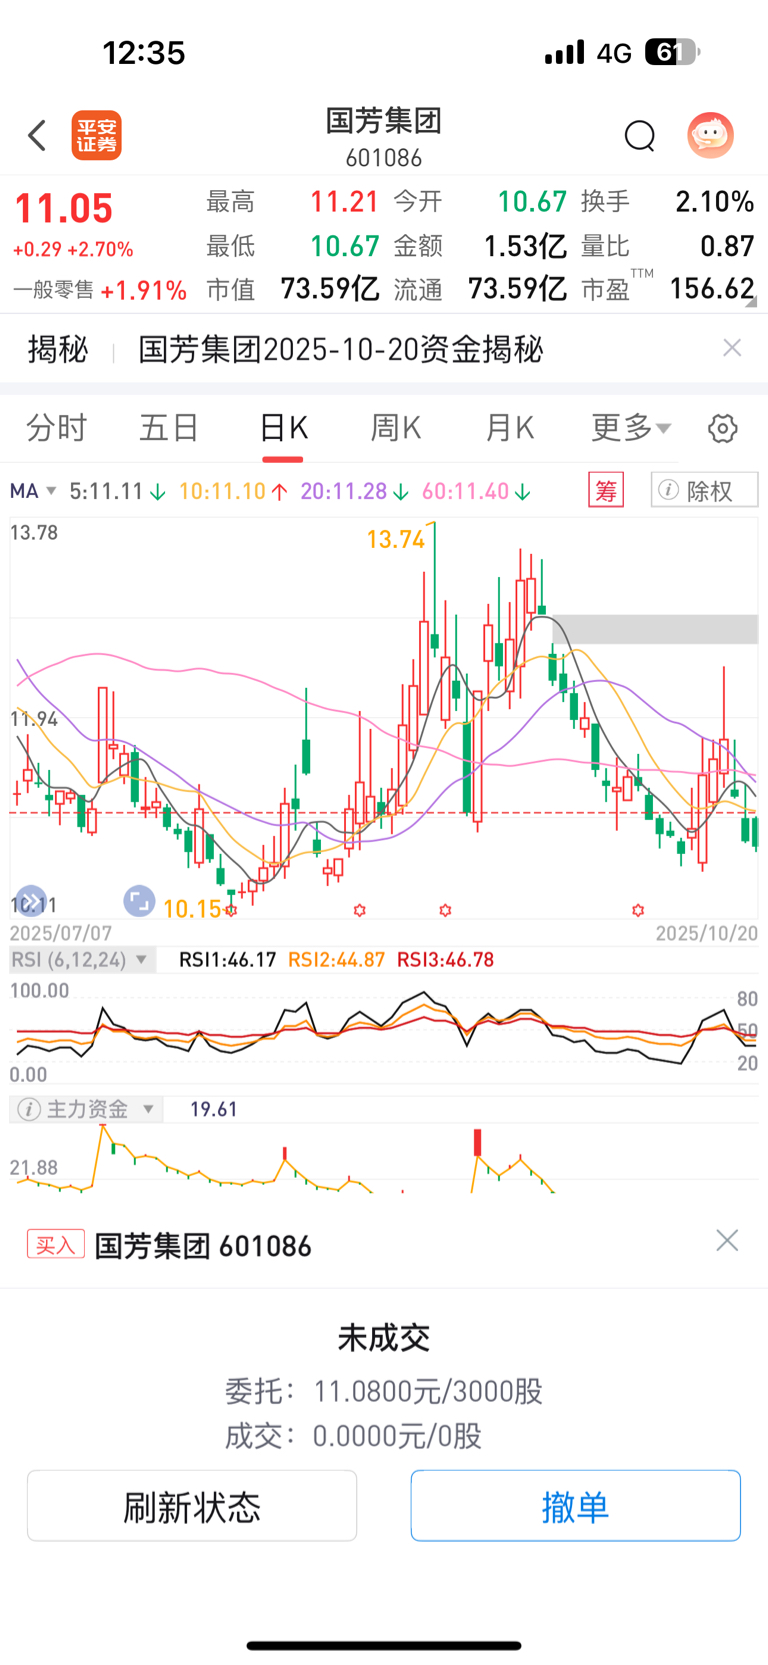This screenshot has height=1665, width=768.
Task: Expand the RSI (6,12,24) dropdown
Action: pos(82,960)
